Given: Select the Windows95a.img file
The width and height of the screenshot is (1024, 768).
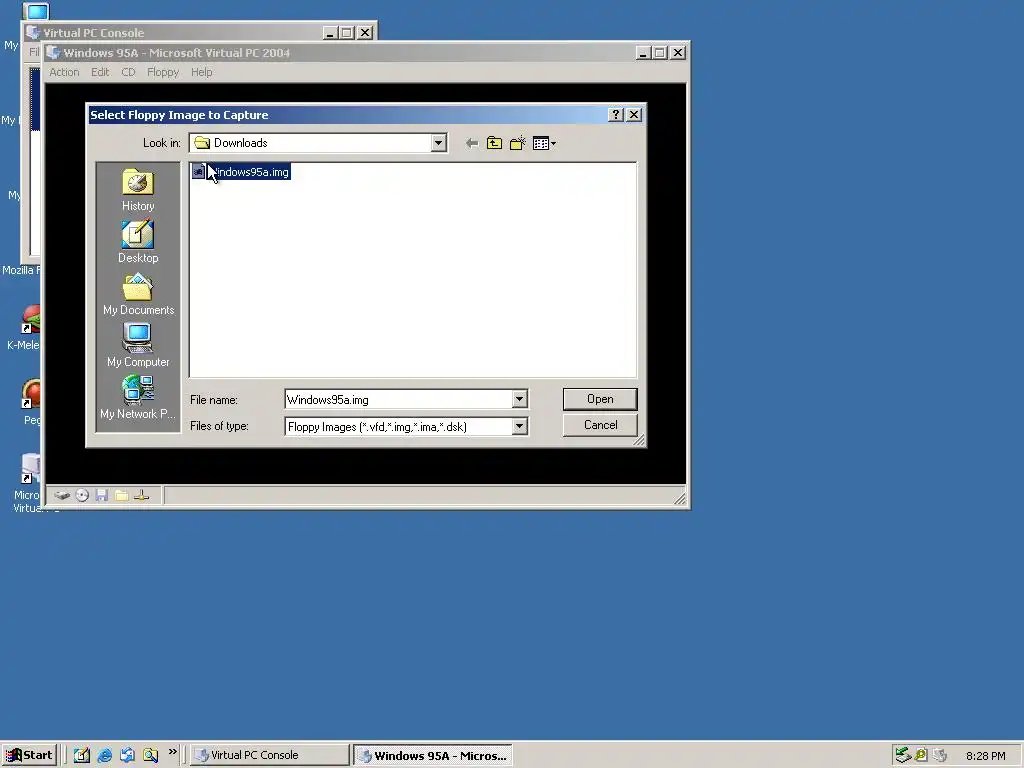Looking at the screenshot, I should pos(241,172).
